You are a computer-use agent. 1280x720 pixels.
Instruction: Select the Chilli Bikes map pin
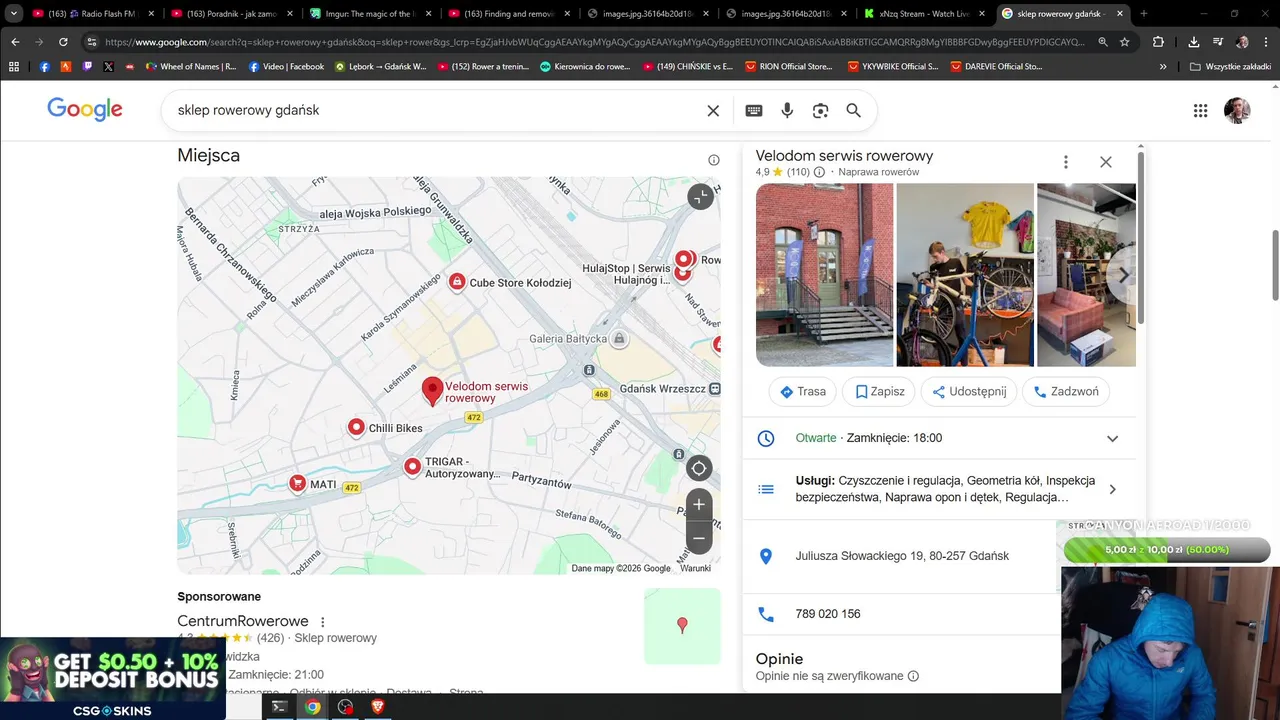[356, 428]
